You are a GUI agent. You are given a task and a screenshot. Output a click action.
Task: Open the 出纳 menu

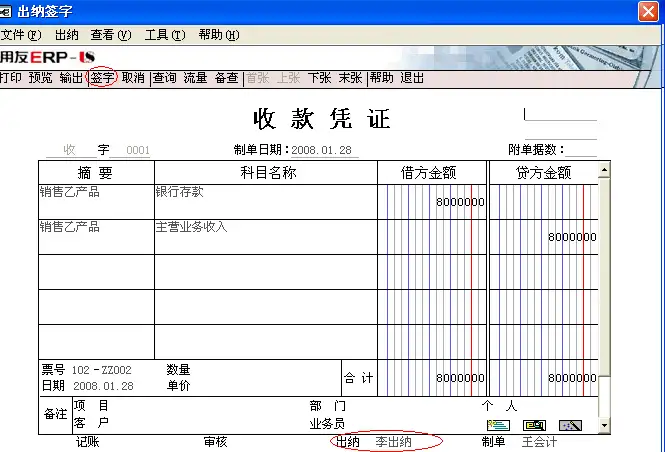[67, 35]
